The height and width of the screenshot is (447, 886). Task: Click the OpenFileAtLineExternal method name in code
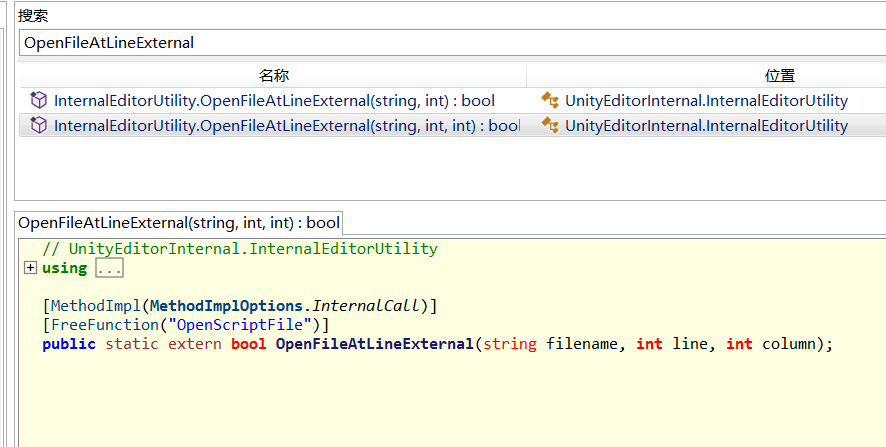tap(374, 344)
